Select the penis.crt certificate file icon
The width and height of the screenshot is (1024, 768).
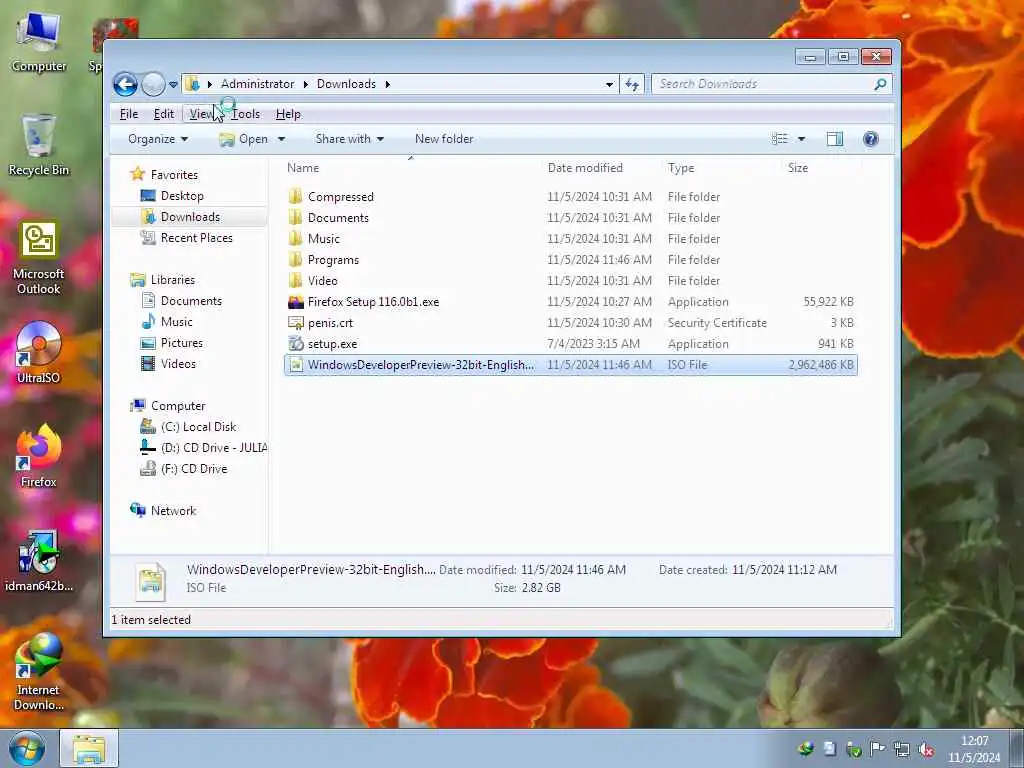pyautogui.click(x=296, y=323)
